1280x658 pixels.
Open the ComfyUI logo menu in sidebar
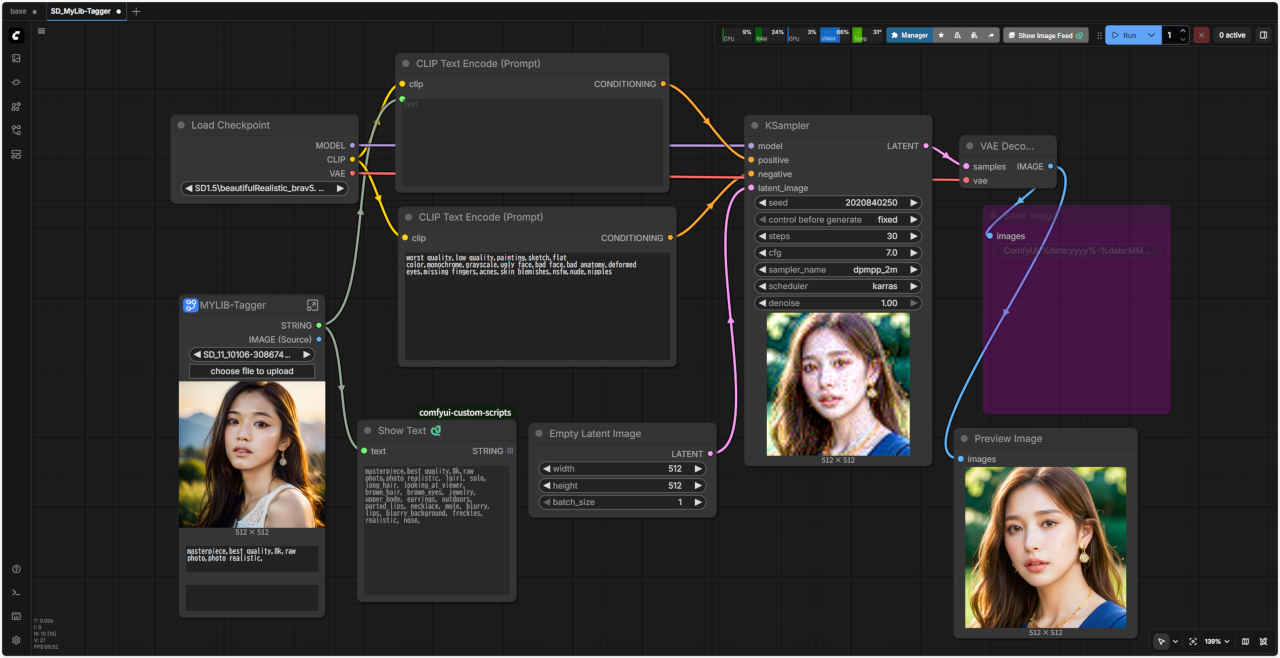pos(16,35)
